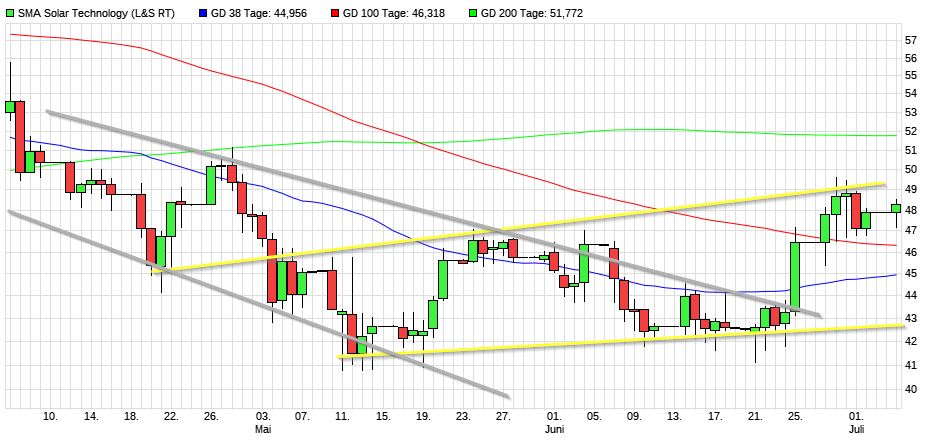
Task: Click the month label 'Juni'
Action: 554,430
